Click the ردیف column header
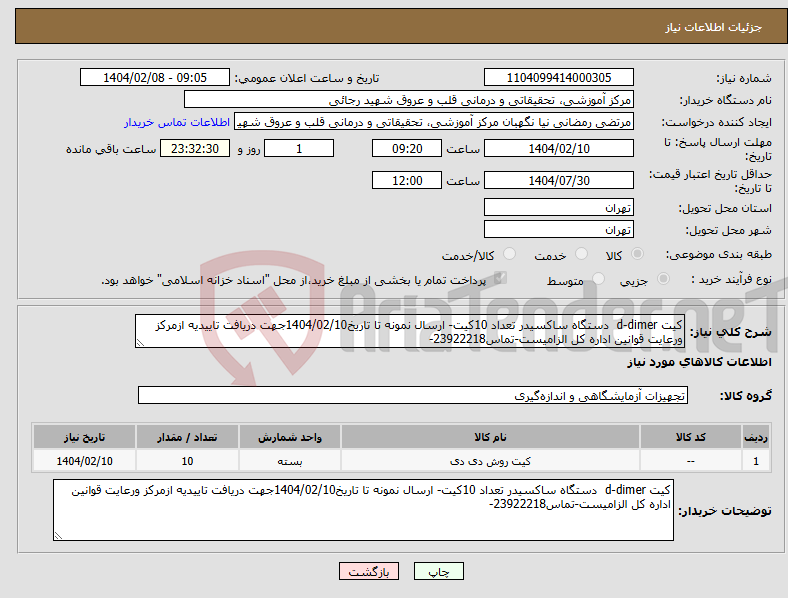788x598 pixels. [756, 437]
